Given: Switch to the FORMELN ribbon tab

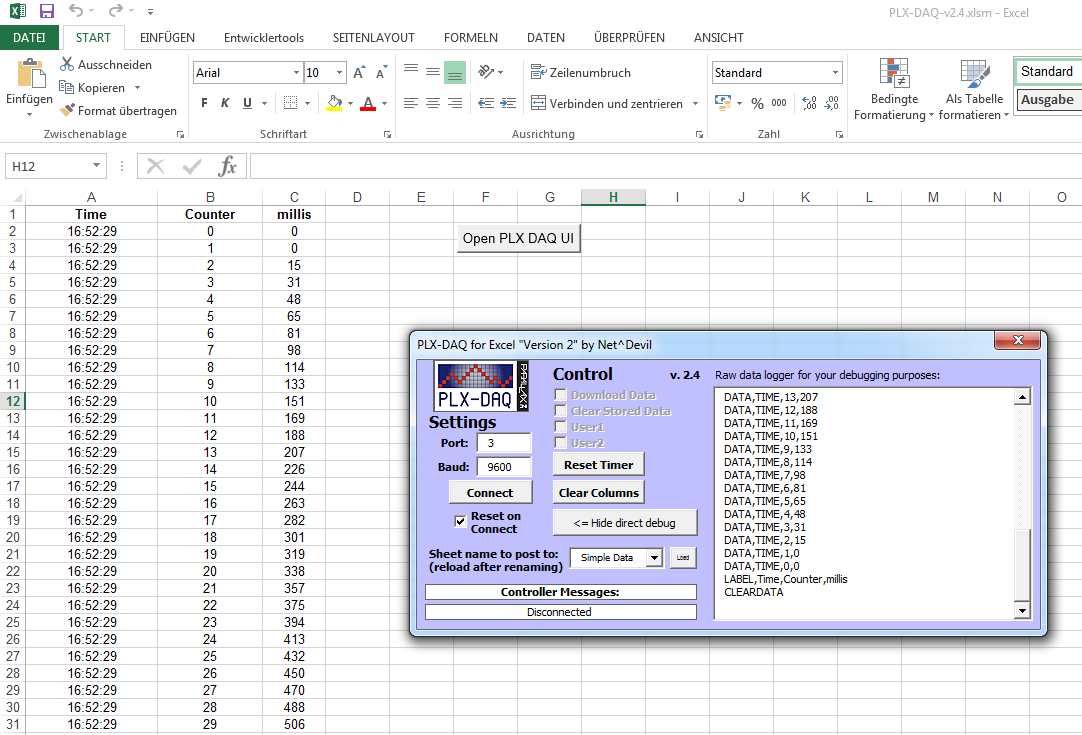Looking at the screenshot, I should coord(471,38).
